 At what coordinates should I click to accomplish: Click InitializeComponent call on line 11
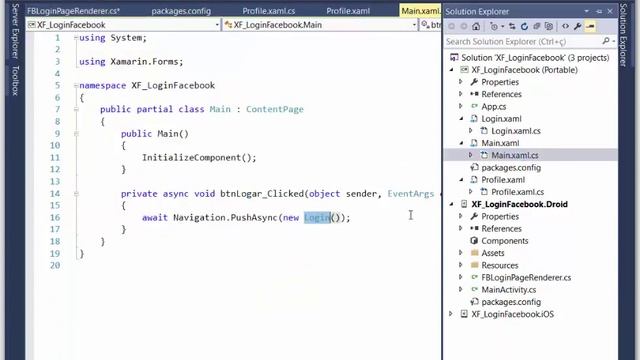coord(199,158)
